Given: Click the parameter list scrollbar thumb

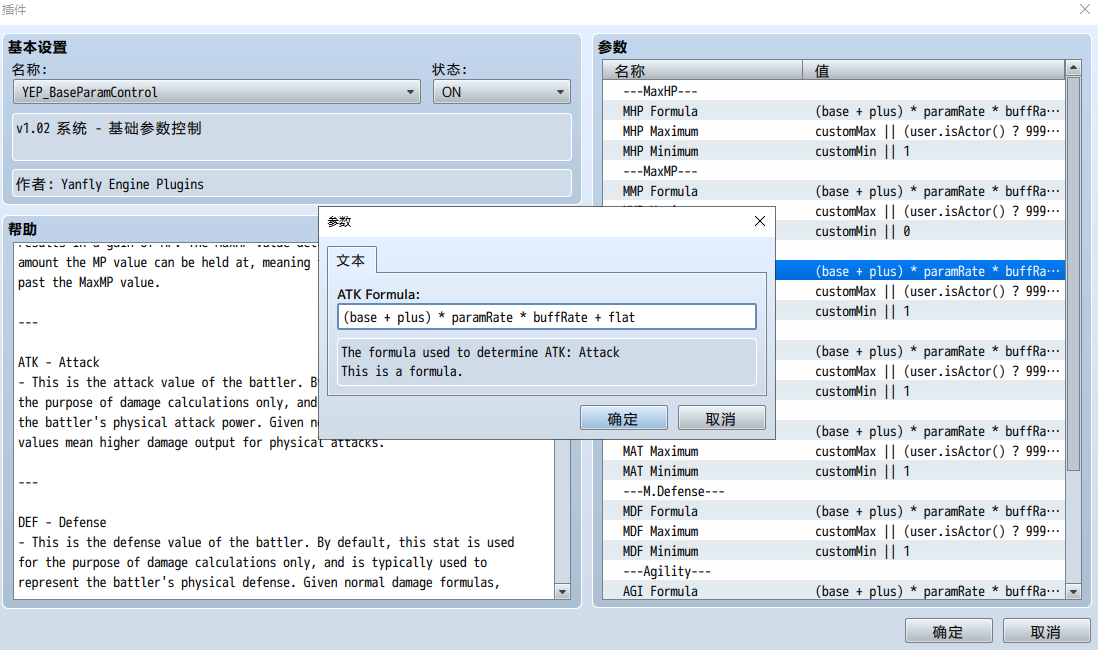Looking at the screenshot, I should tap(1073, 273).
